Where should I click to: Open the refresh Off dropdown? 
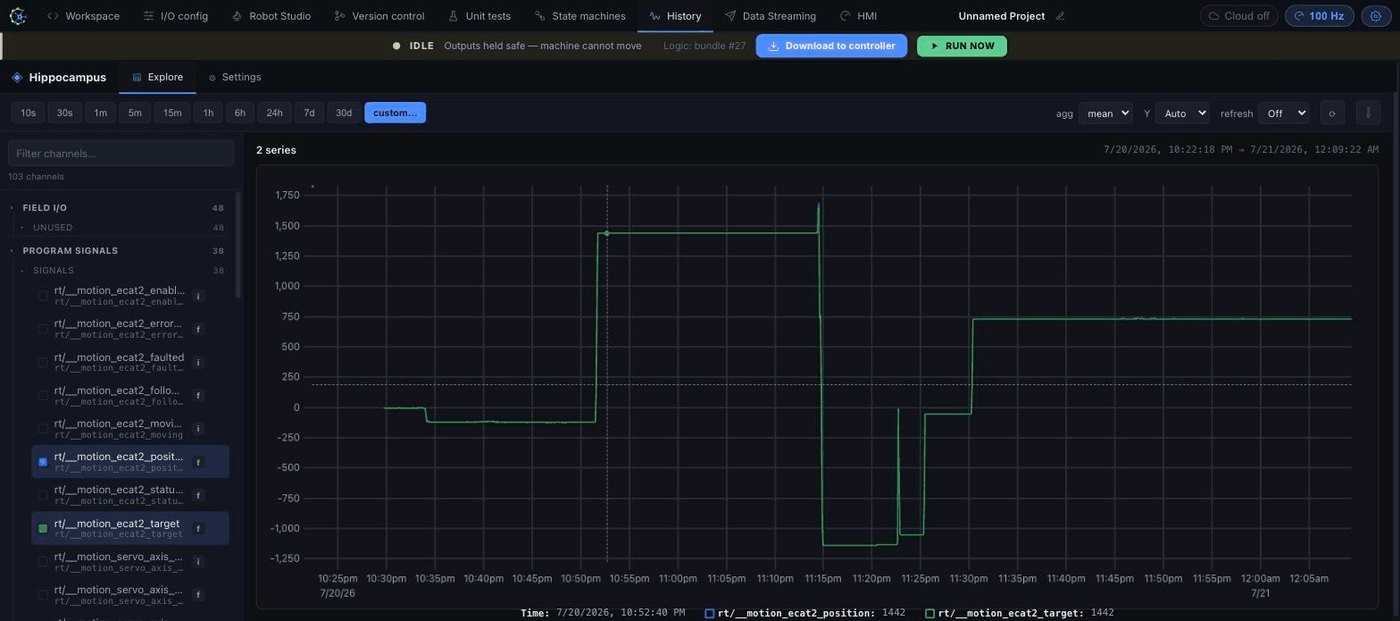pos(1284,113)
